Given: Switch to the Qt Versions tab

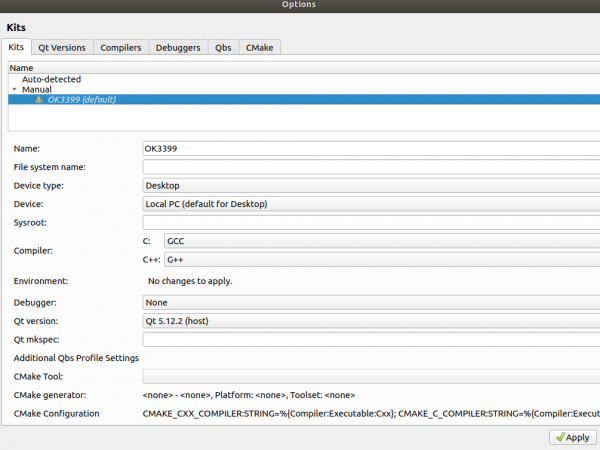Looking at the screenshot, I should (x=62, y=47).
